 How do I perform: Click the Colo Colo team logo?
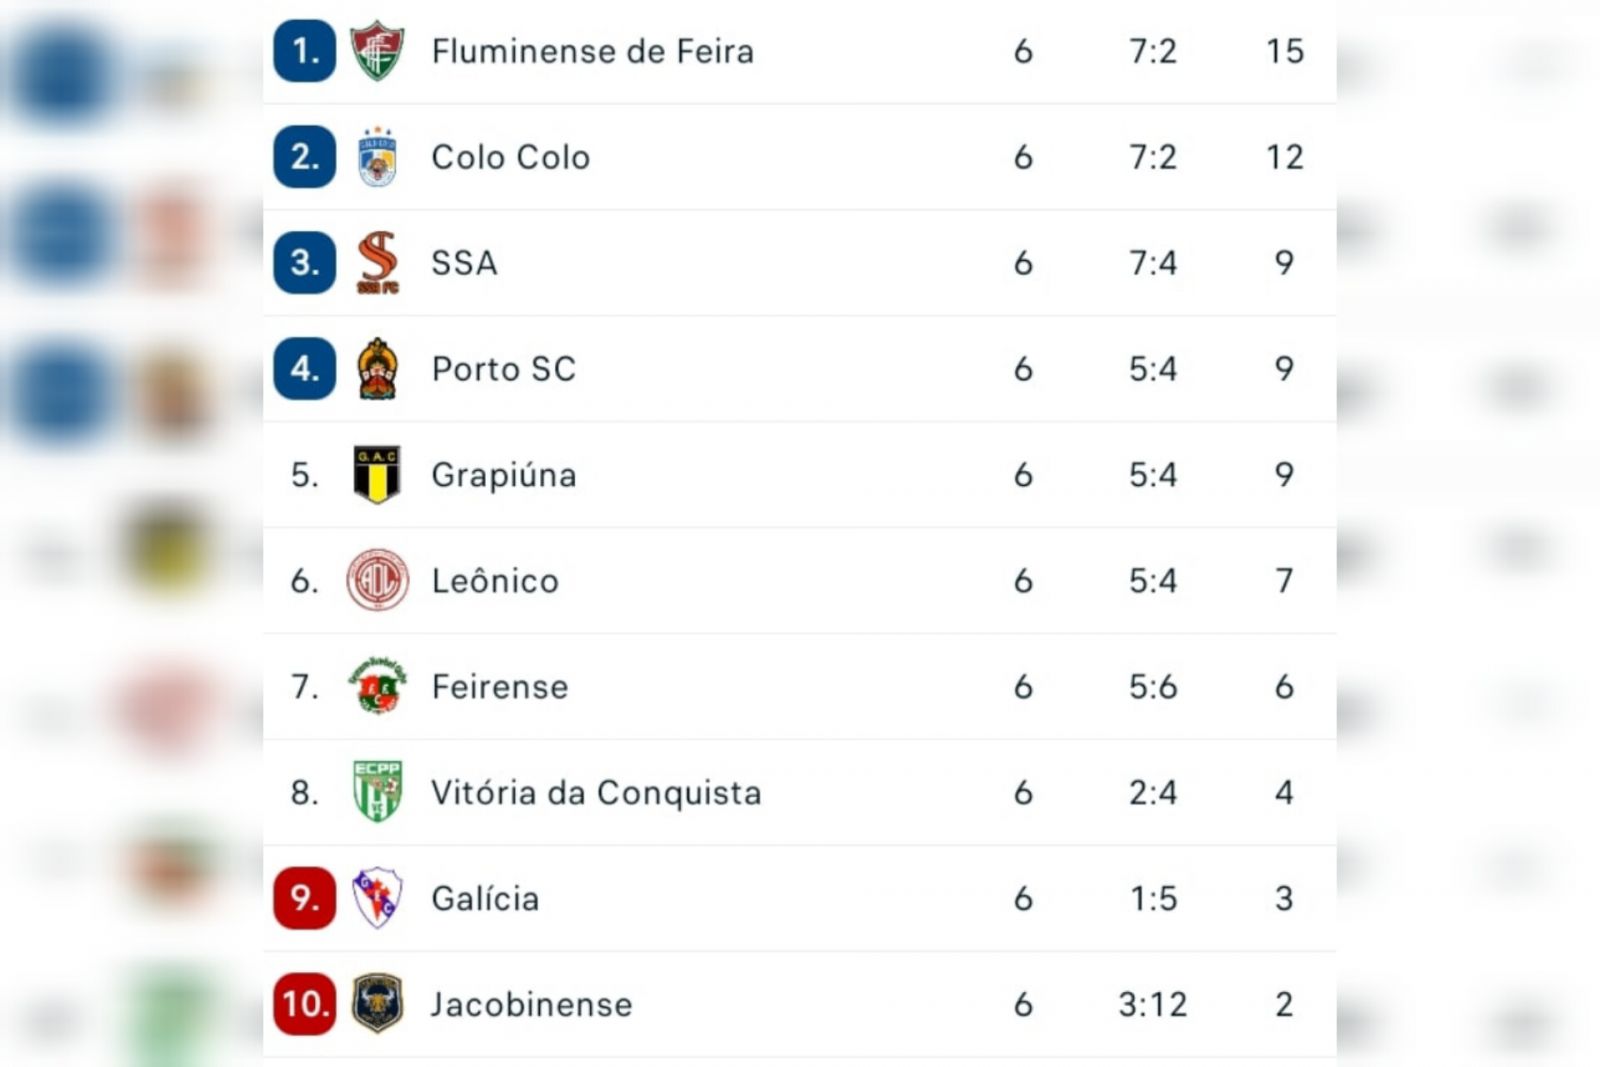coord(377,157)
